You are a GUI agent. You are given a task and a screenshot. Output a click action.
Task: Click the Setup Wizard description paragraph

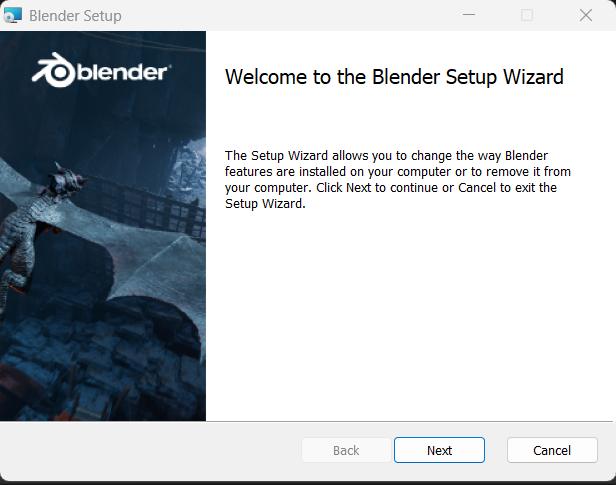[398, 179]
